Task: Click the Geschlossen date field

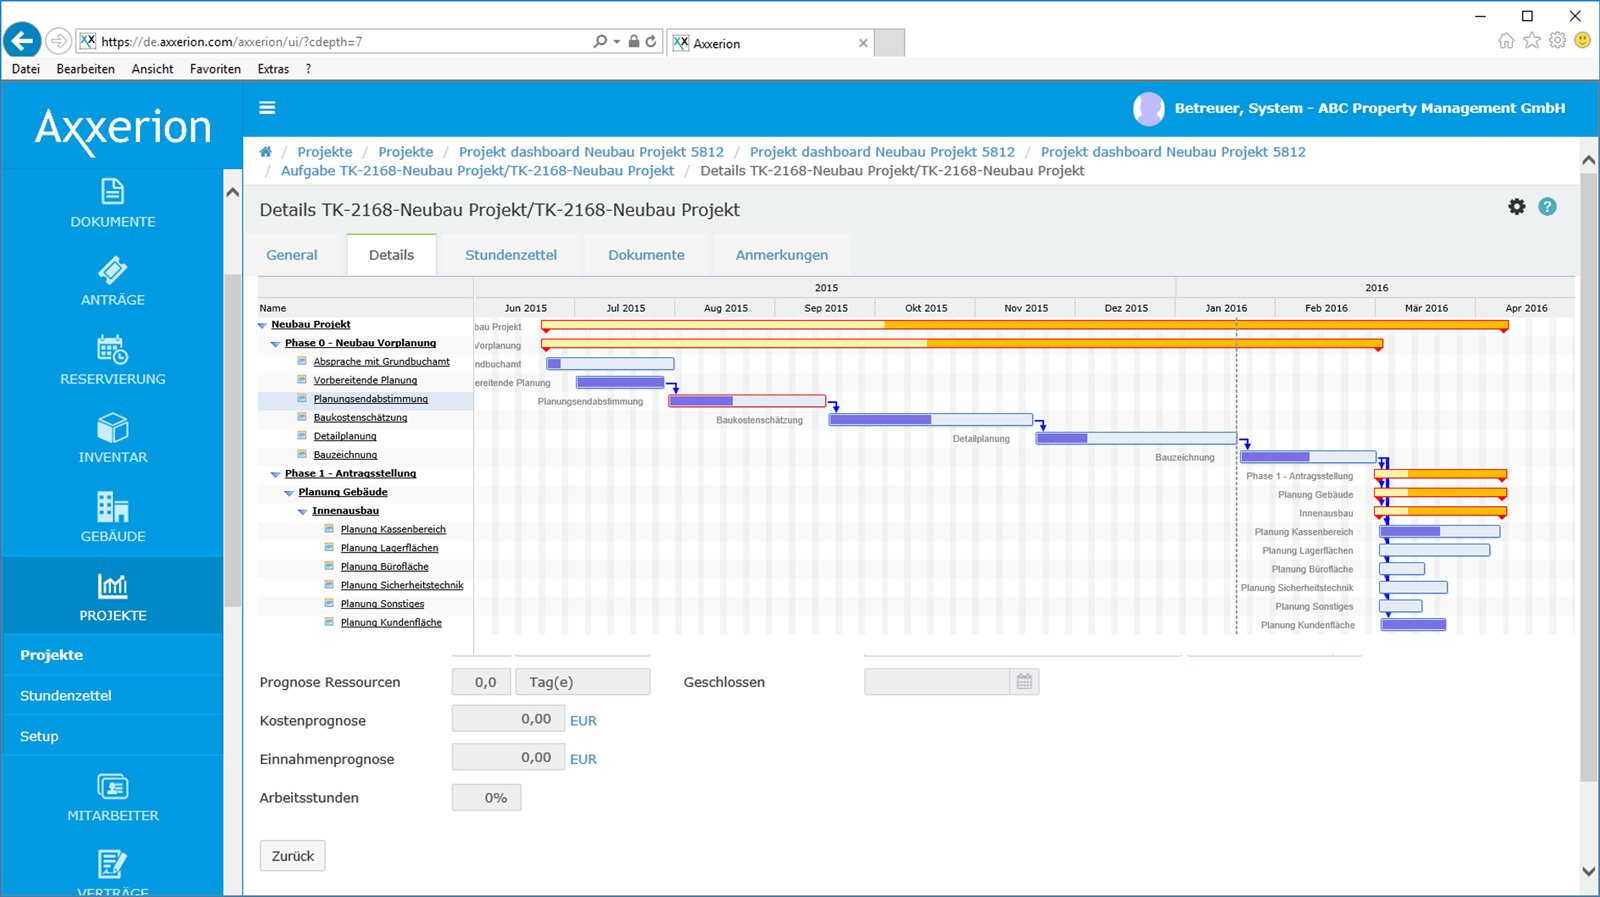Action: tap(937, 682)
